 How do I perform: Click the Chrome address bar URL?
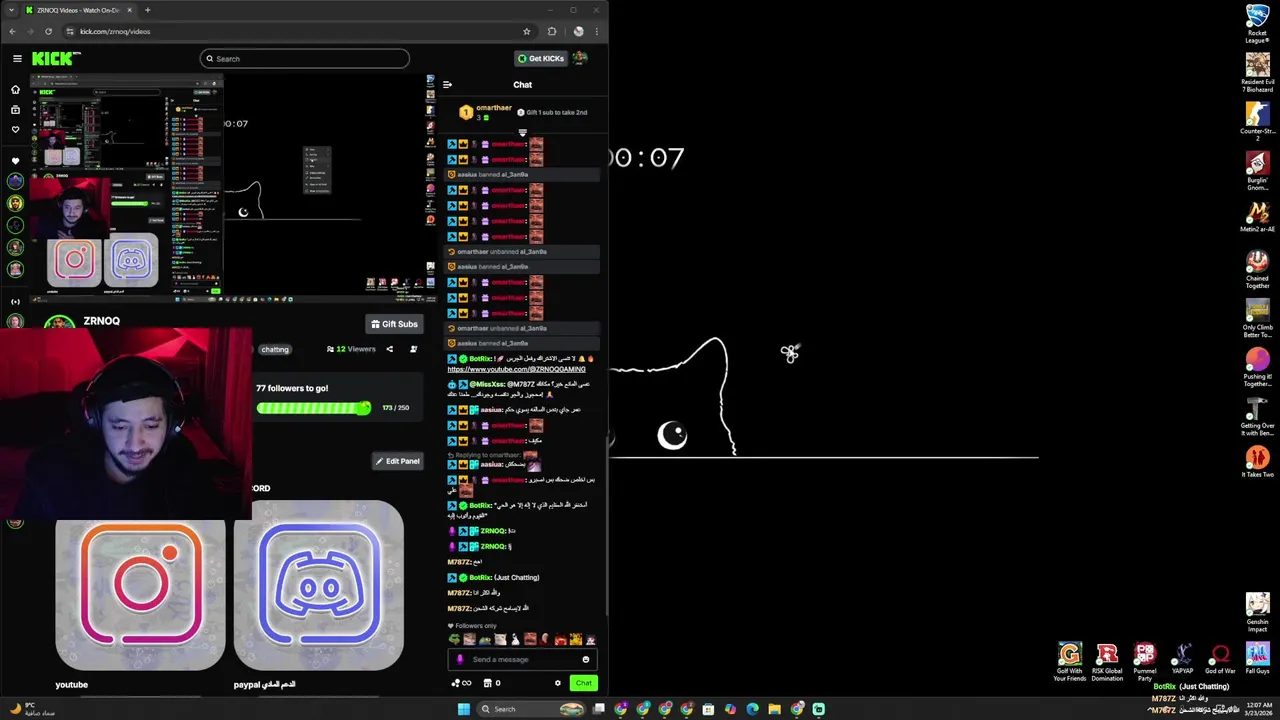pos(115,31)
